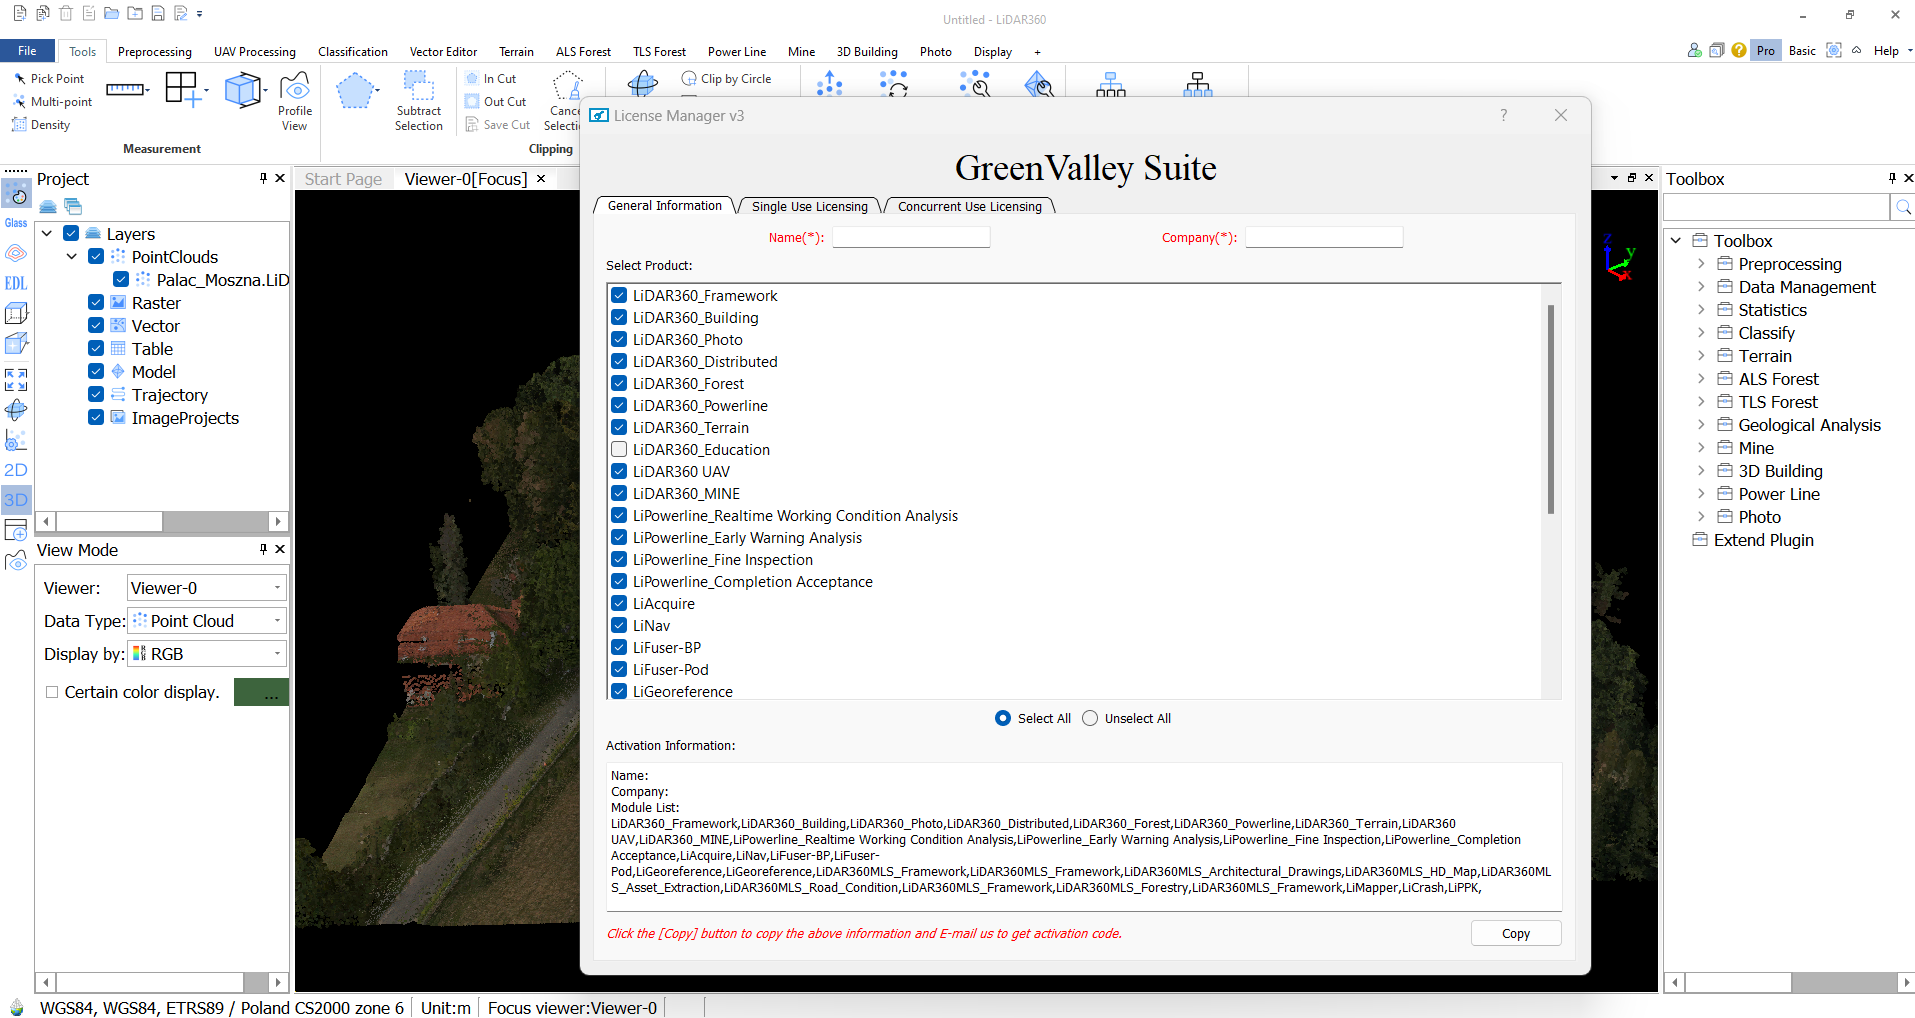This screenshot has height=1018, width=1915.
Task: Click the new file icon in quick access bar
Action: pyautogui.click(x=19, y=14)
